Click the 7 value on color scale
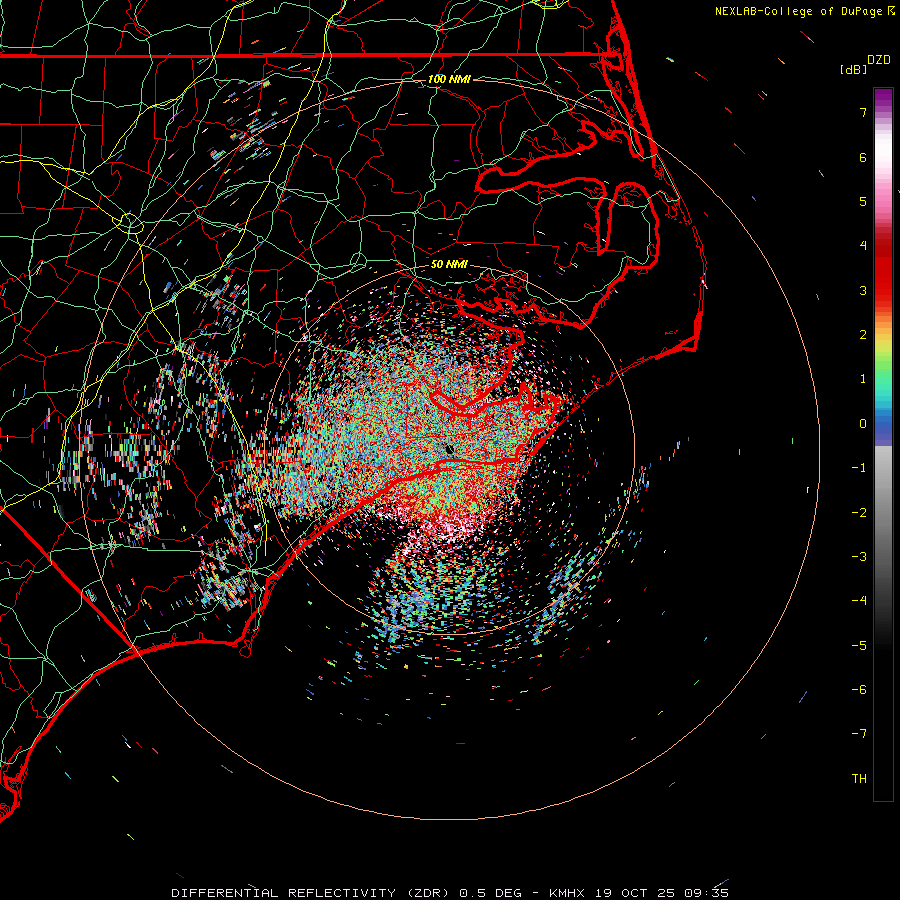 pyautogui.click(x=863, y=112)
